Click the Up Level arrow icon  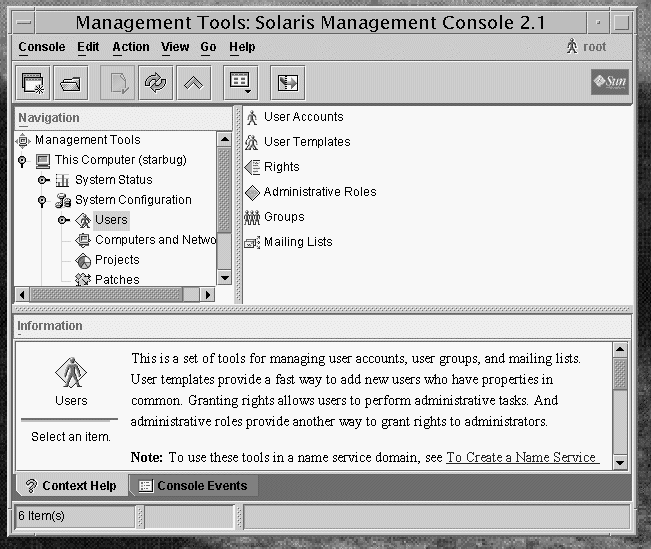(x=193, y=83)
